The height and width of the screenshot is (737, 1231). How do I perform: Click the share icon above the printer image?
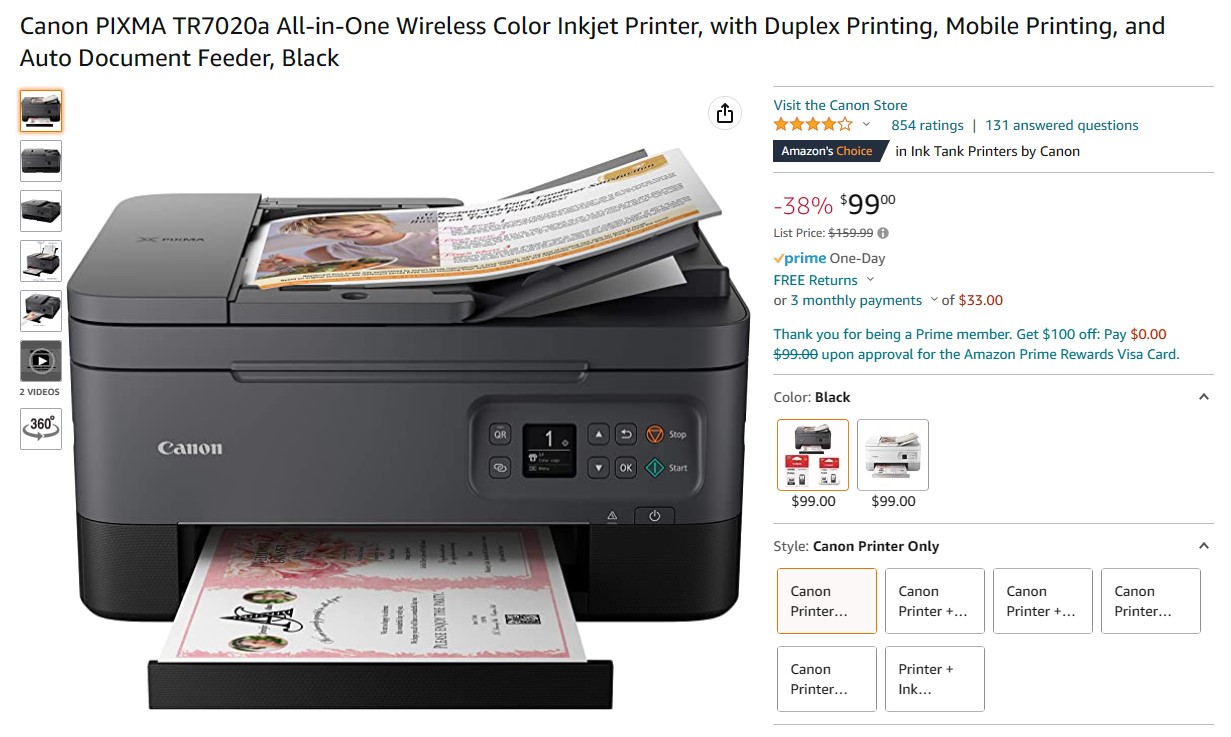pyautogui.click(x=725, y=113)
